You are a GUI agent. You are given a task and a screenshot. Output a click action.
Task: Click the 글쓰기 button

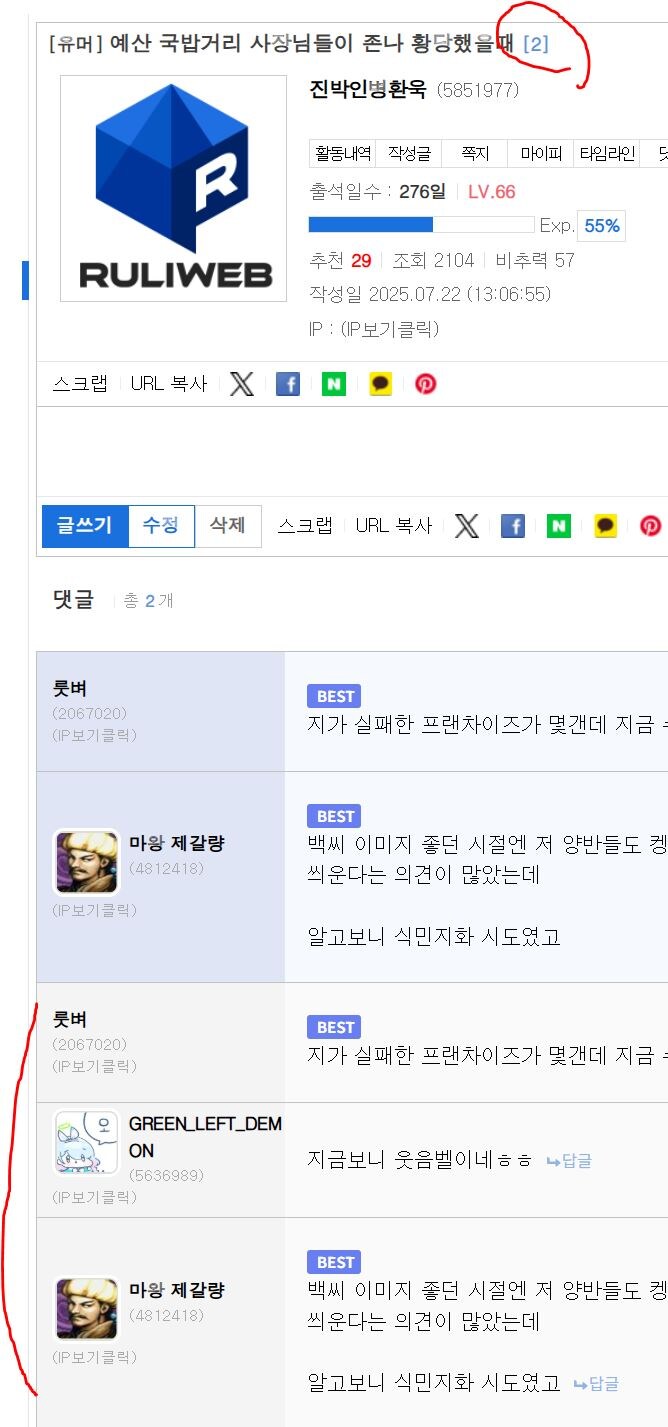(x=85, y=526)
